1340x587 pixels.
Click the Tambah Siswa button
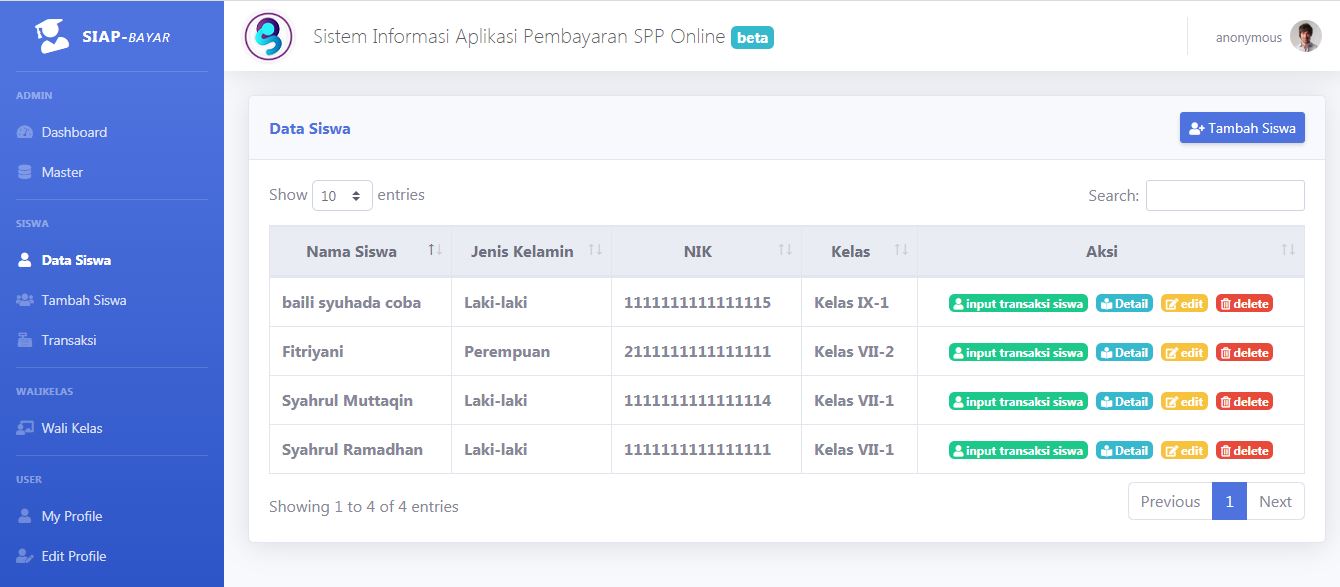click(1242, 127)
